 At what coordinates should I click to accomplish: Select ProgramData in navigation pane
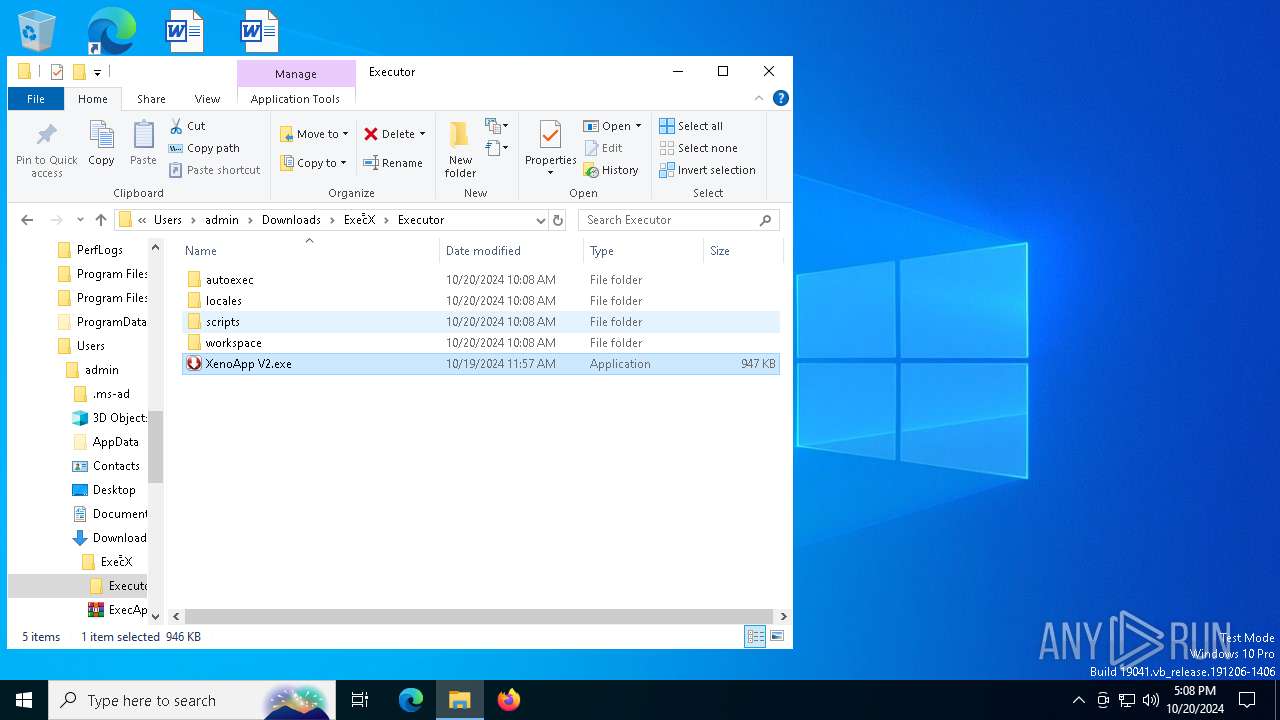pyautogui.click(x=112, y=322)
